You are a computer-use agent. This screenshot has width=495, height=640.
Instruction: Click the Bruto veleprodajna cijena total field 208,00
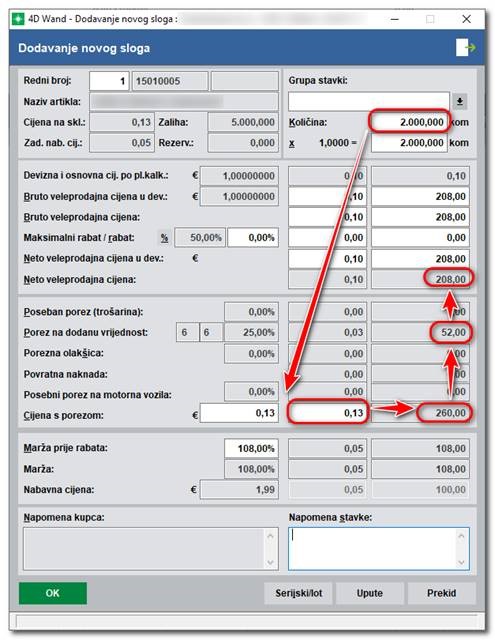(x=420, y=217)
